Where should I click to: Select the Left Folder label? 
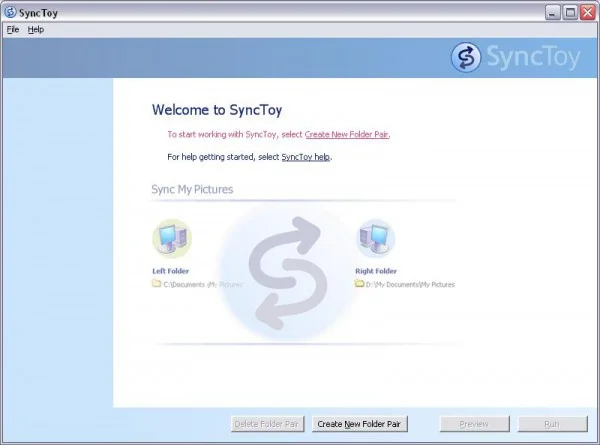(171, 271)
